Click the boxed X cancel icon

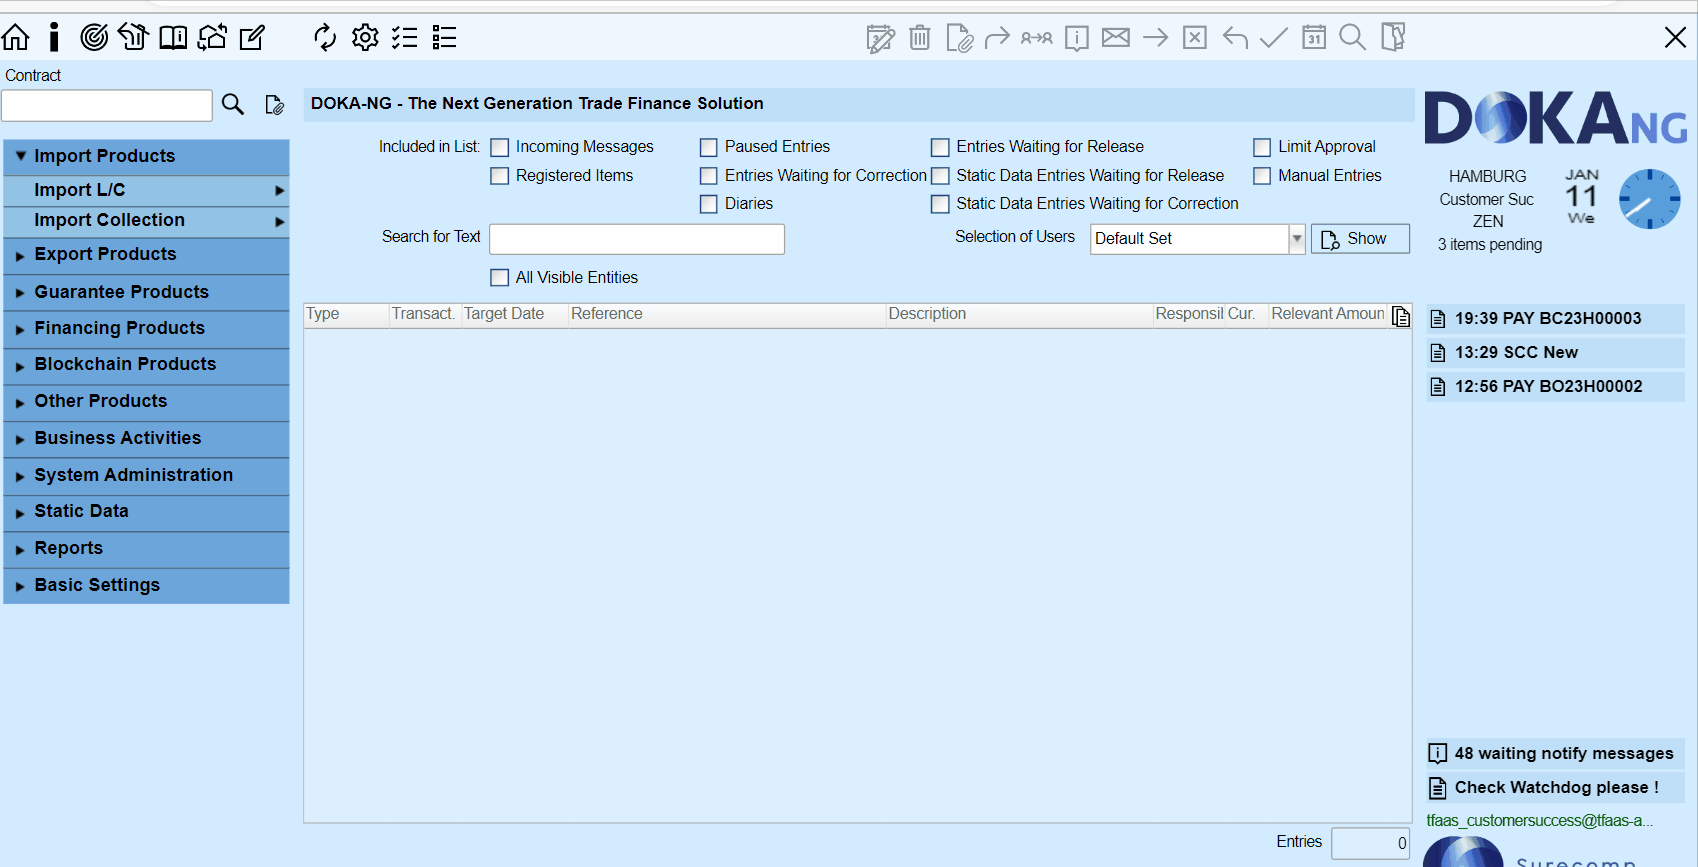tap(1195, 38)
